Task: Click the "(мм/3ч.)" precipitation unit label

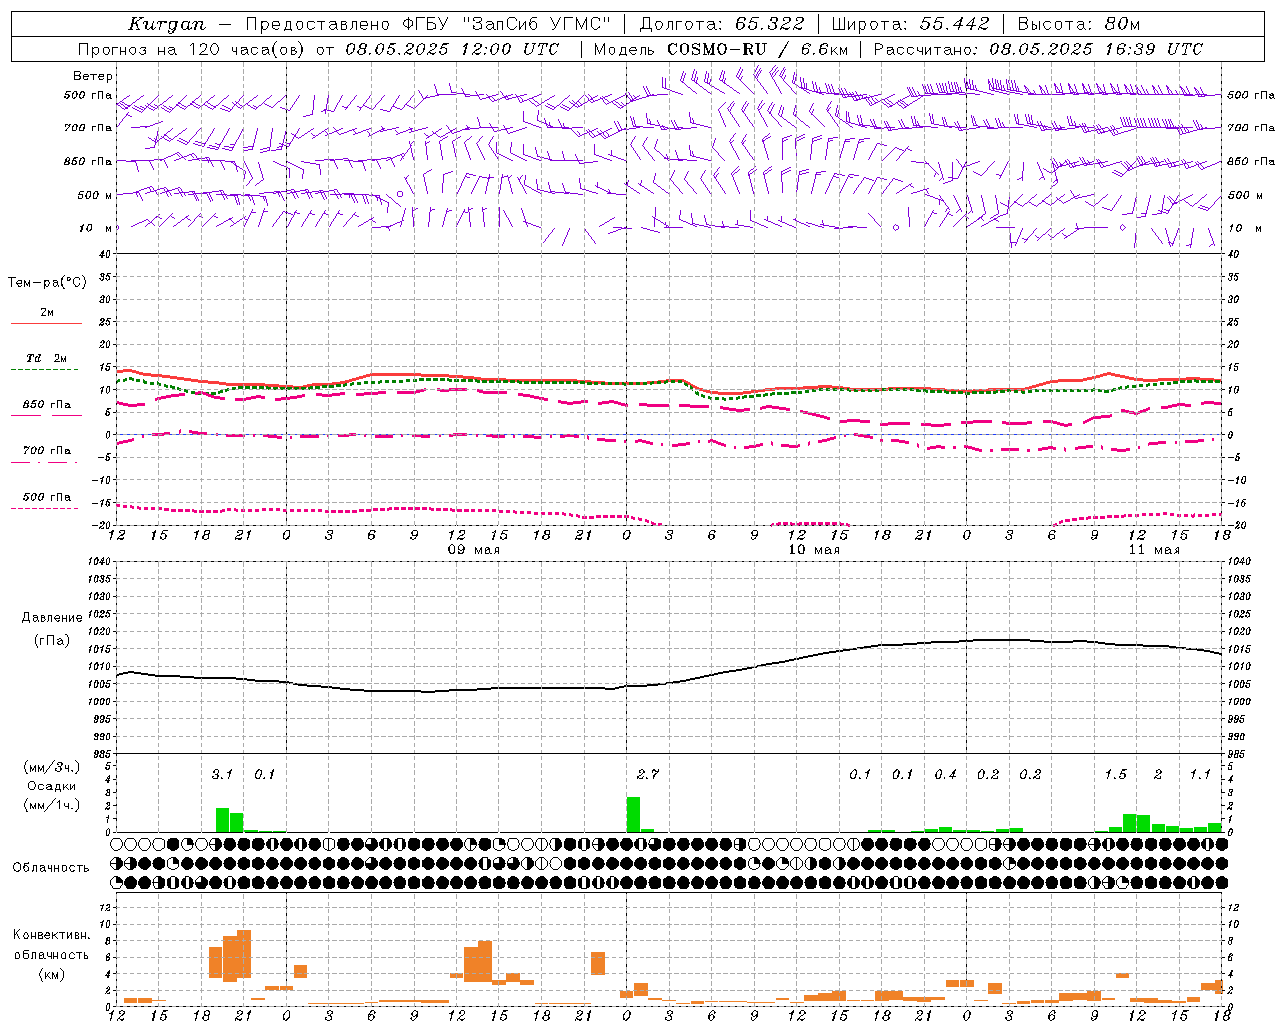Action: click(x=52, y=767)
